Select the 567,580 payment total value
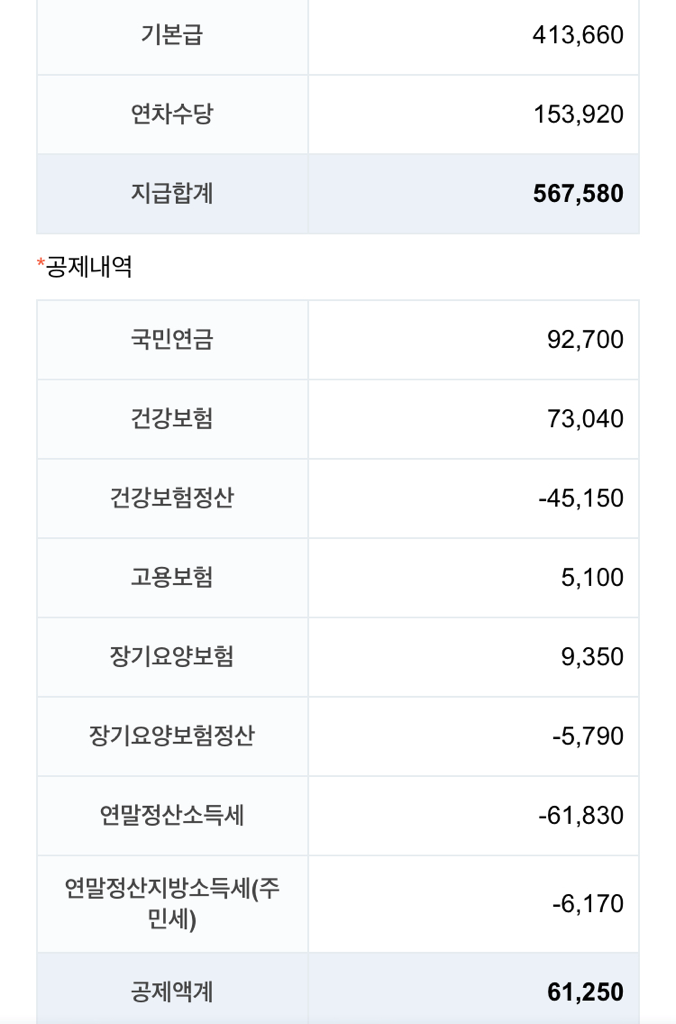The width and height of the screenshot is (676, 1024). click(x=577, y=193)
